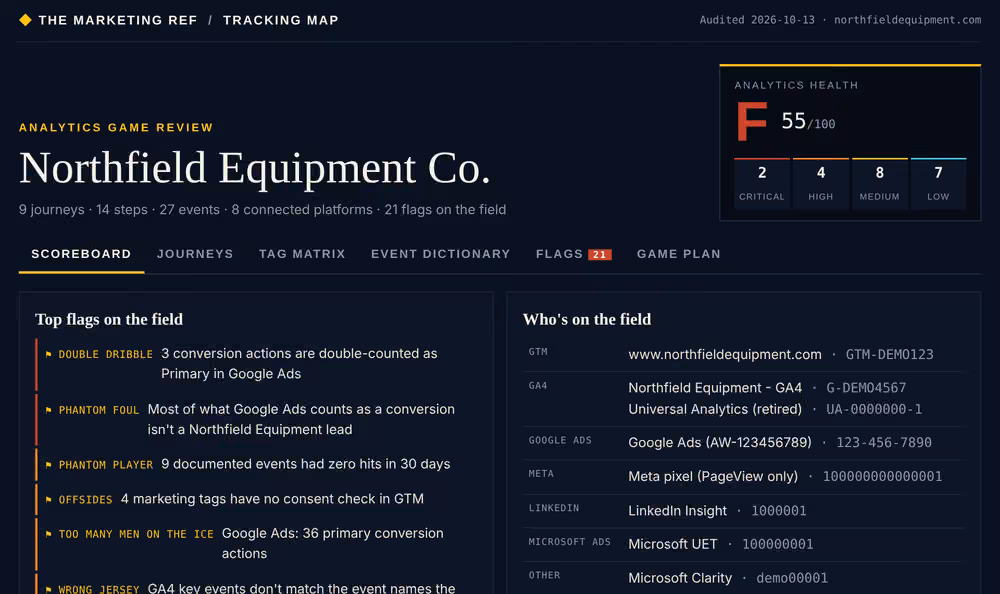Click the Microsoft UET row

click(743, 544)
